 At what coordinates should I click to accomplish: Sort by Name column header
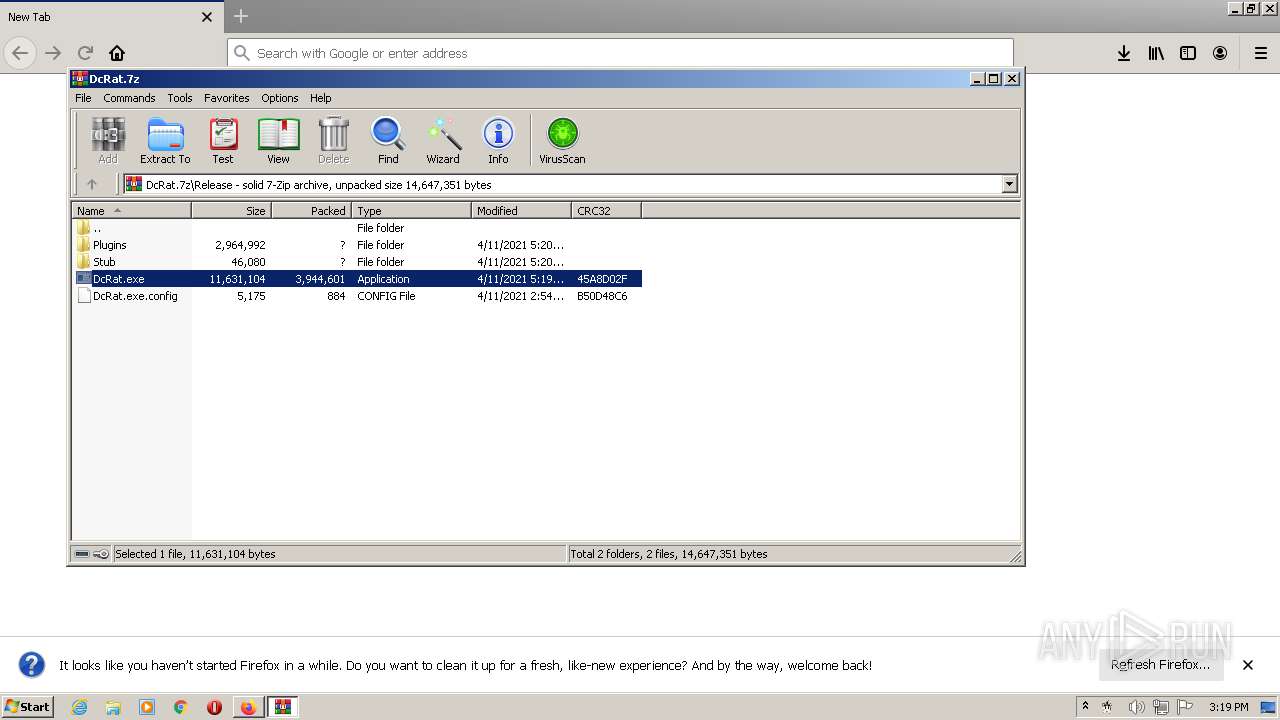(x=131, y=211)
